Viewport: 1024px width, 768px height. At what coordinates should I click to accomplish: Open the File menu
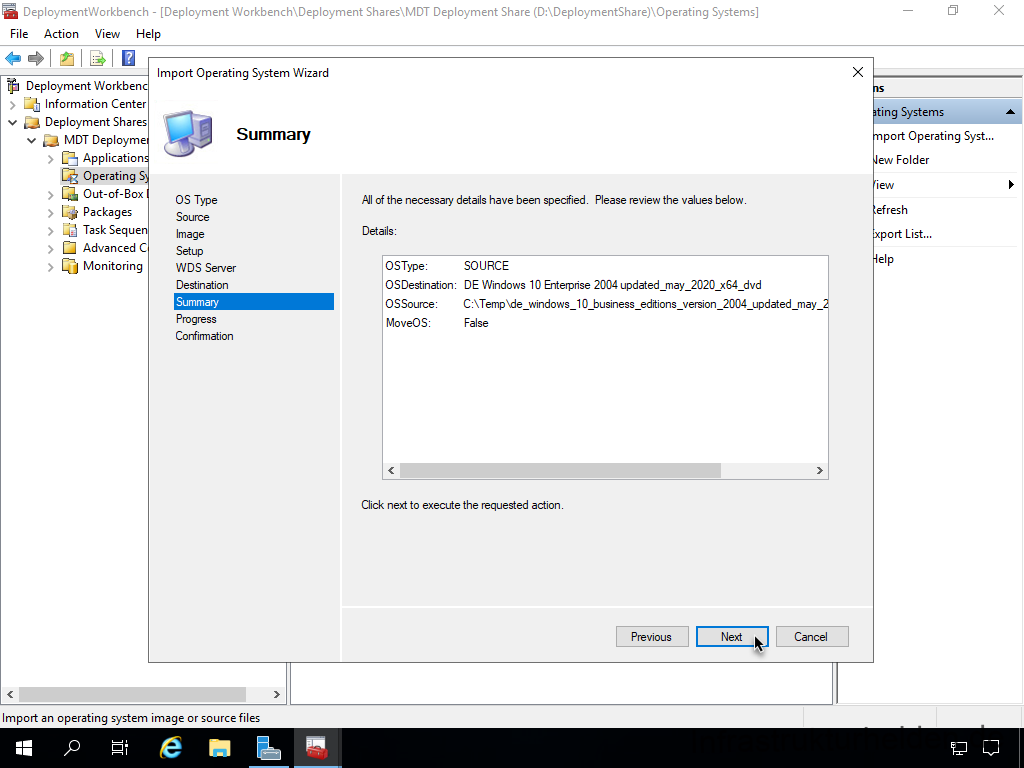pos(19,34)
